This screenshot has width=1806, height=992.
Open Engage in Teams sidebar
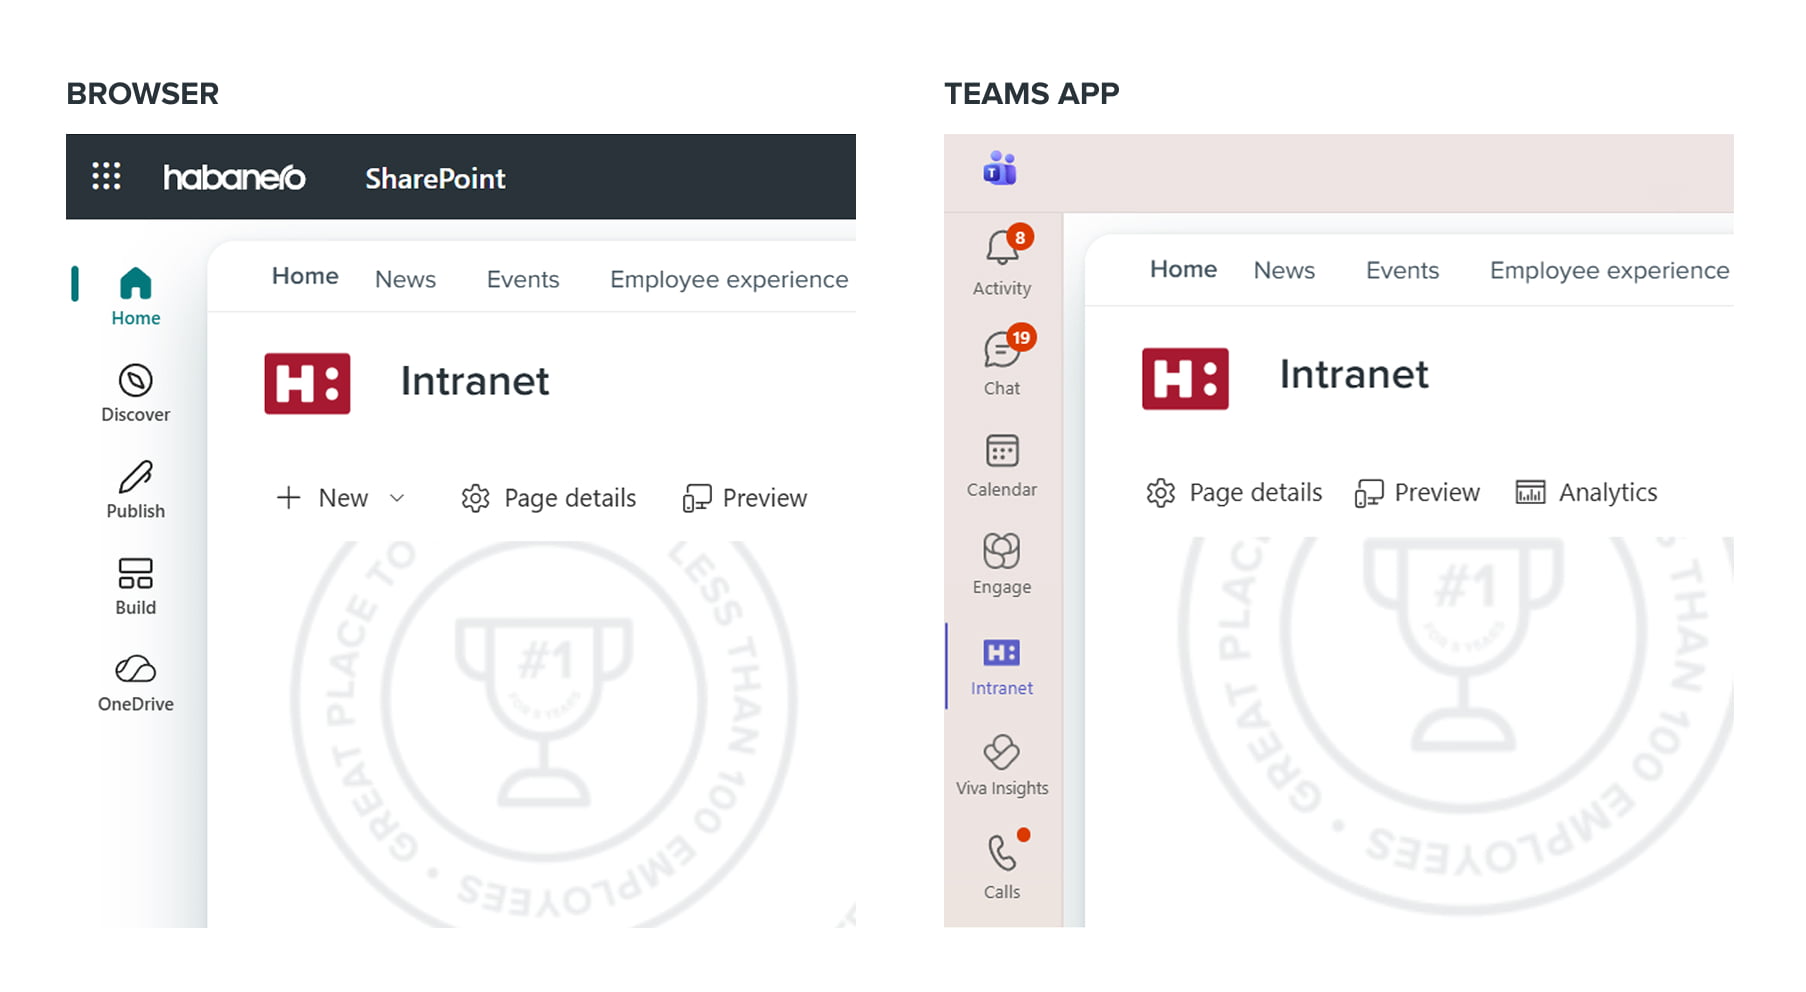point(1002,564)
